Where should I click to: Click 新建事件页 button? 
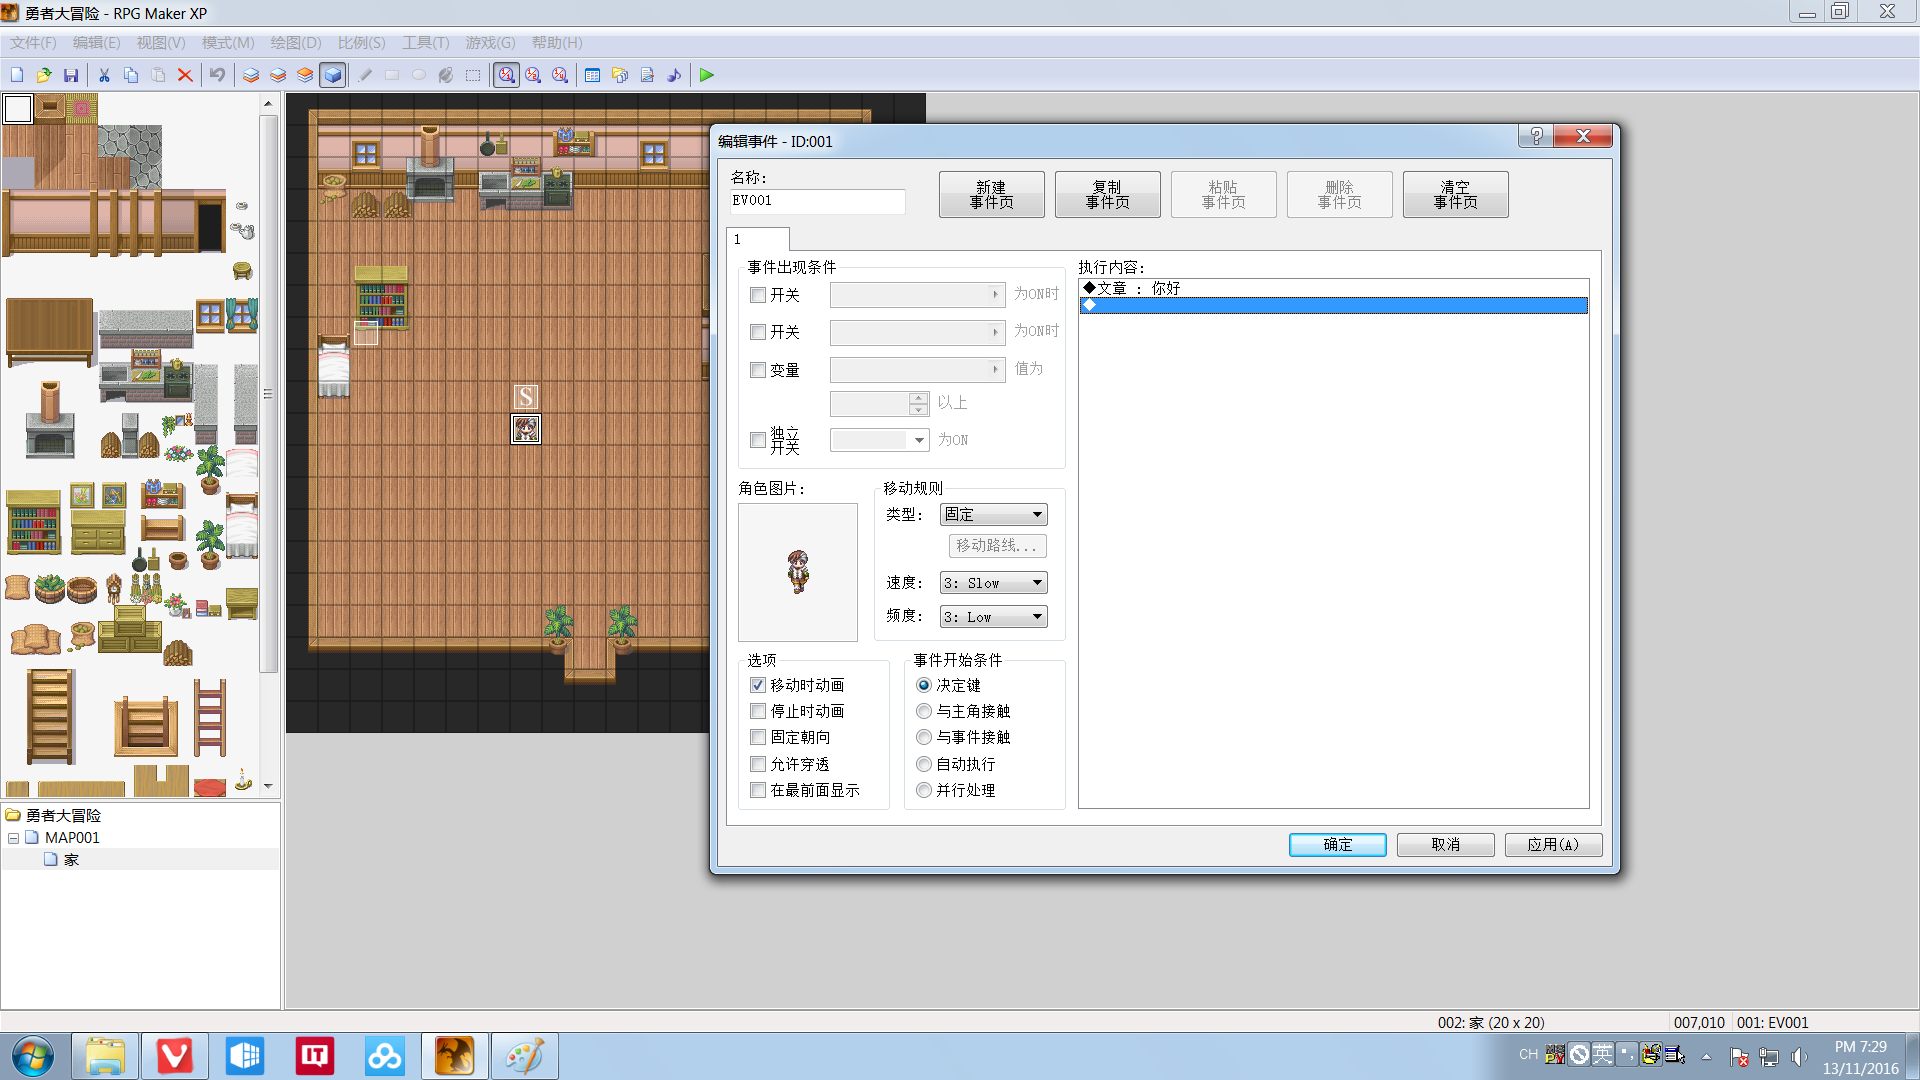coord(991,194)
